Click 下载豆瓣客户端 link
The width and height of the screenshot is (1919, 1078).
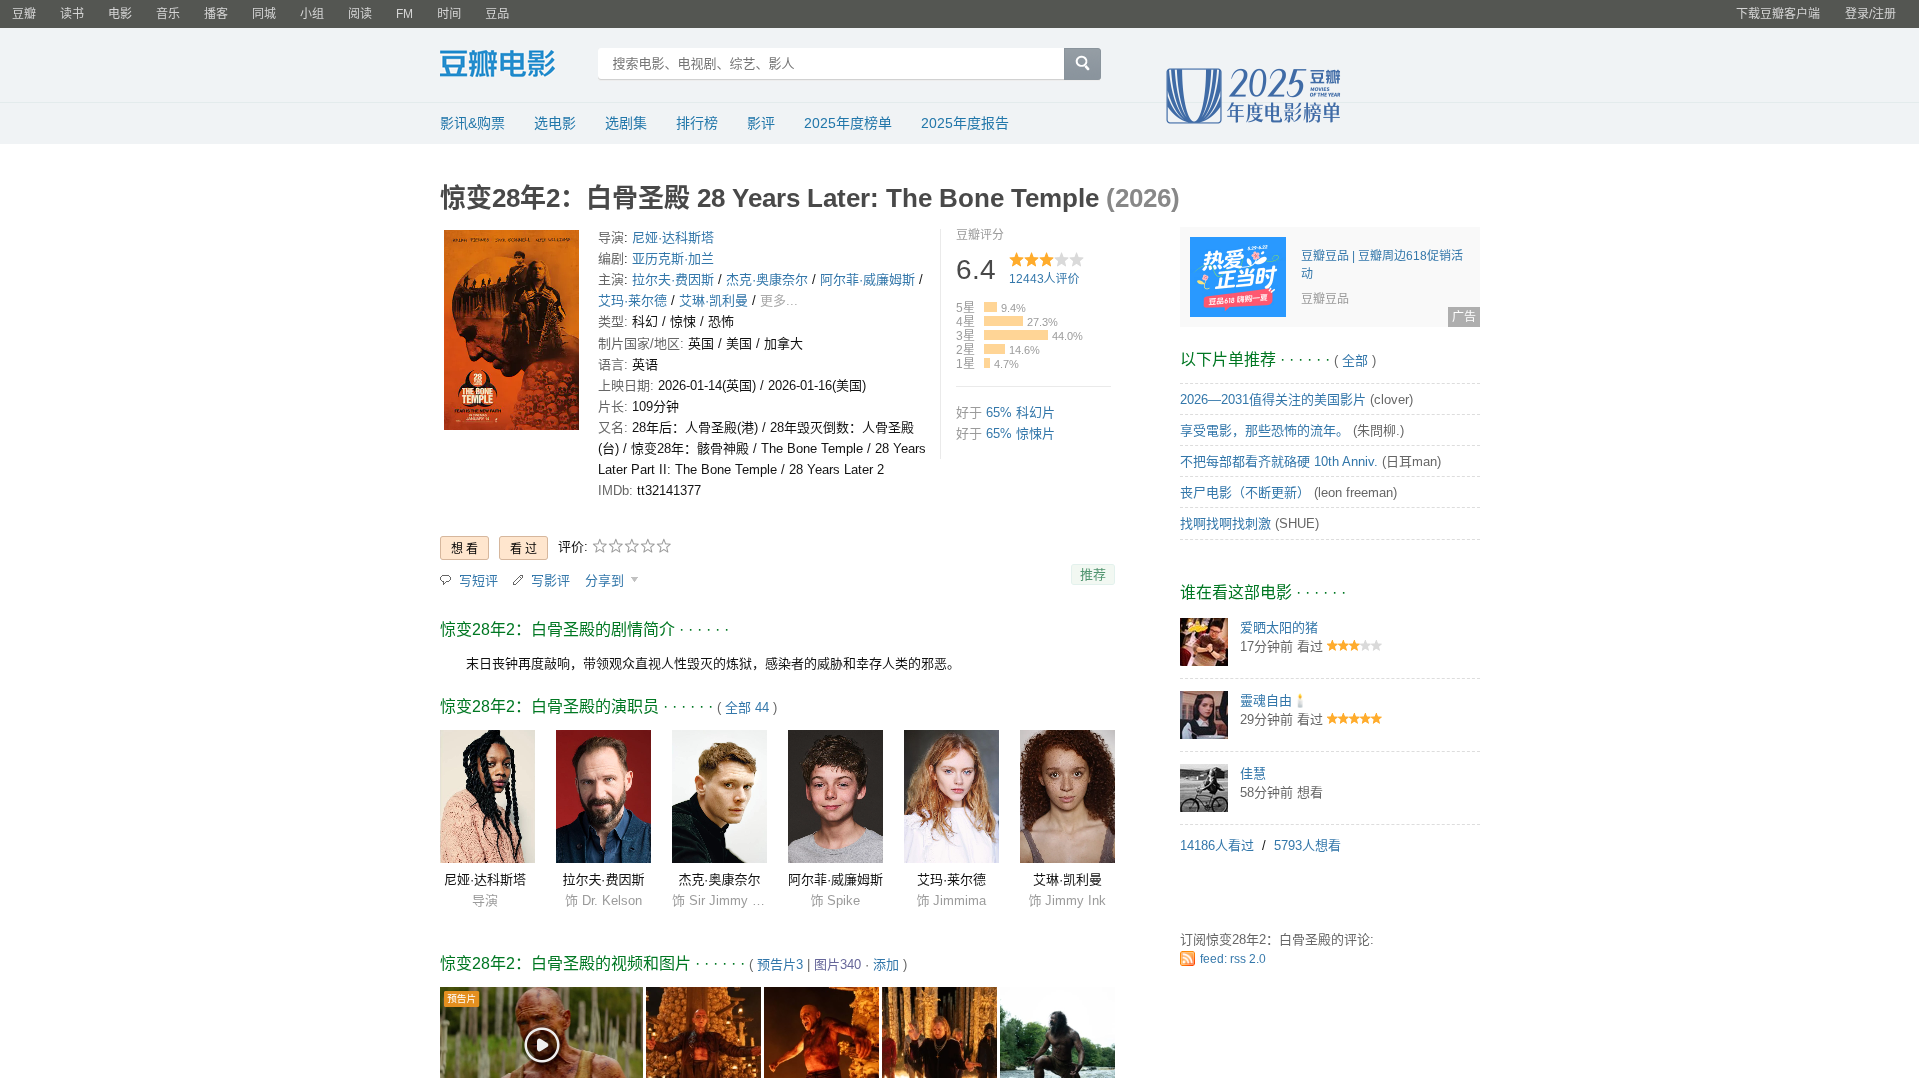tap(1778, 14)
